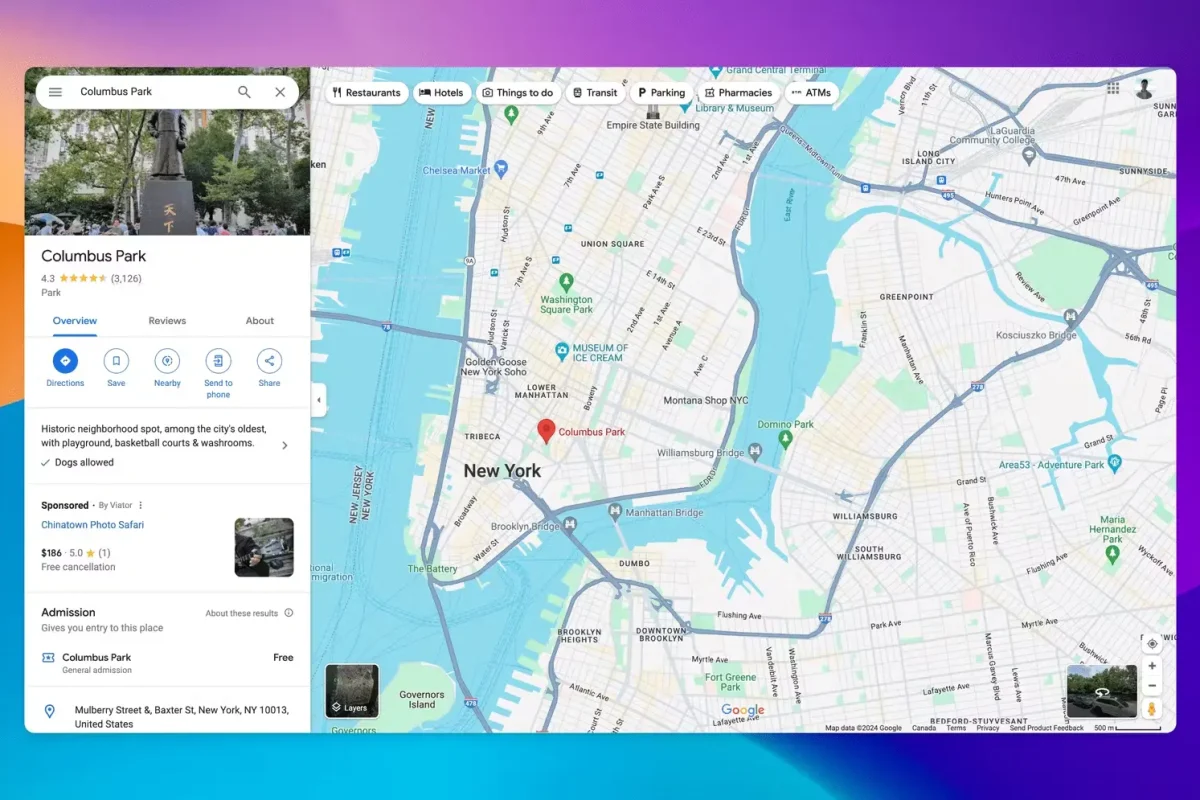Open the sponsored ad options menu
This screenshot has width=1200, height=800.
click(x=141, y=506)
